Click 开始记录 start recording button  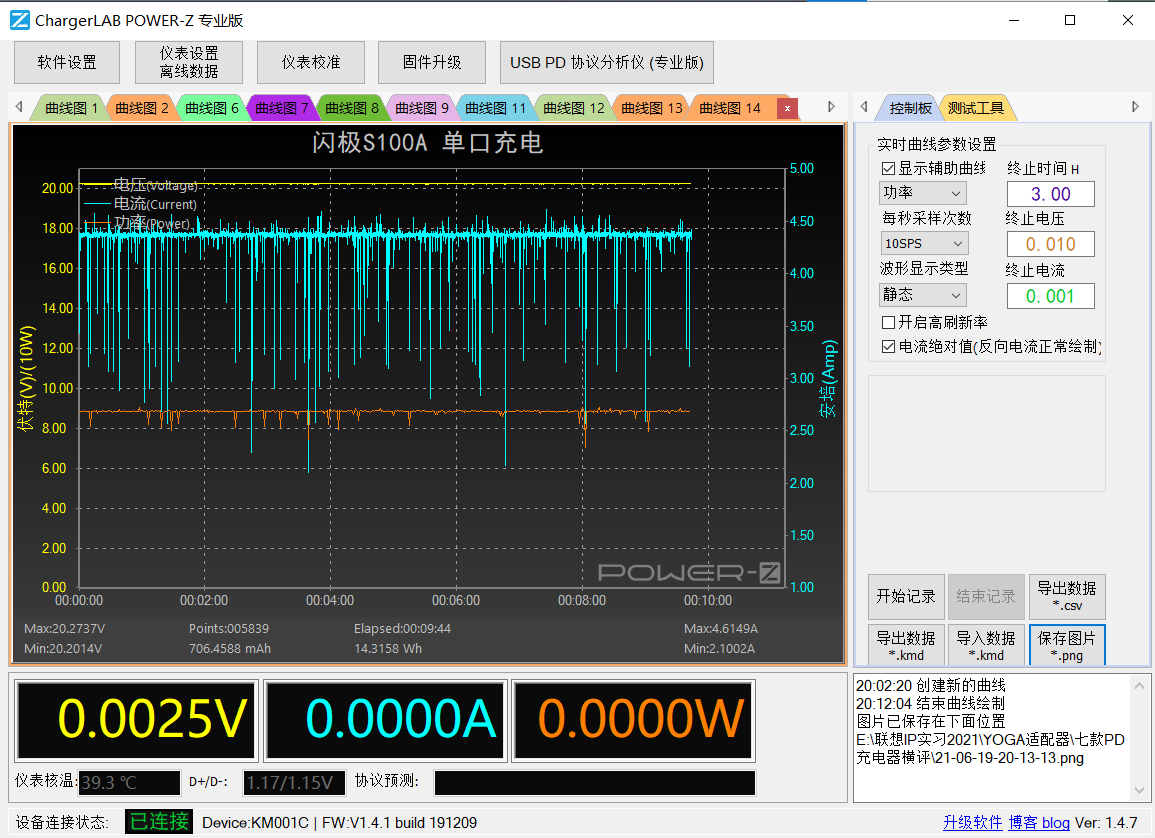point(905,596)
